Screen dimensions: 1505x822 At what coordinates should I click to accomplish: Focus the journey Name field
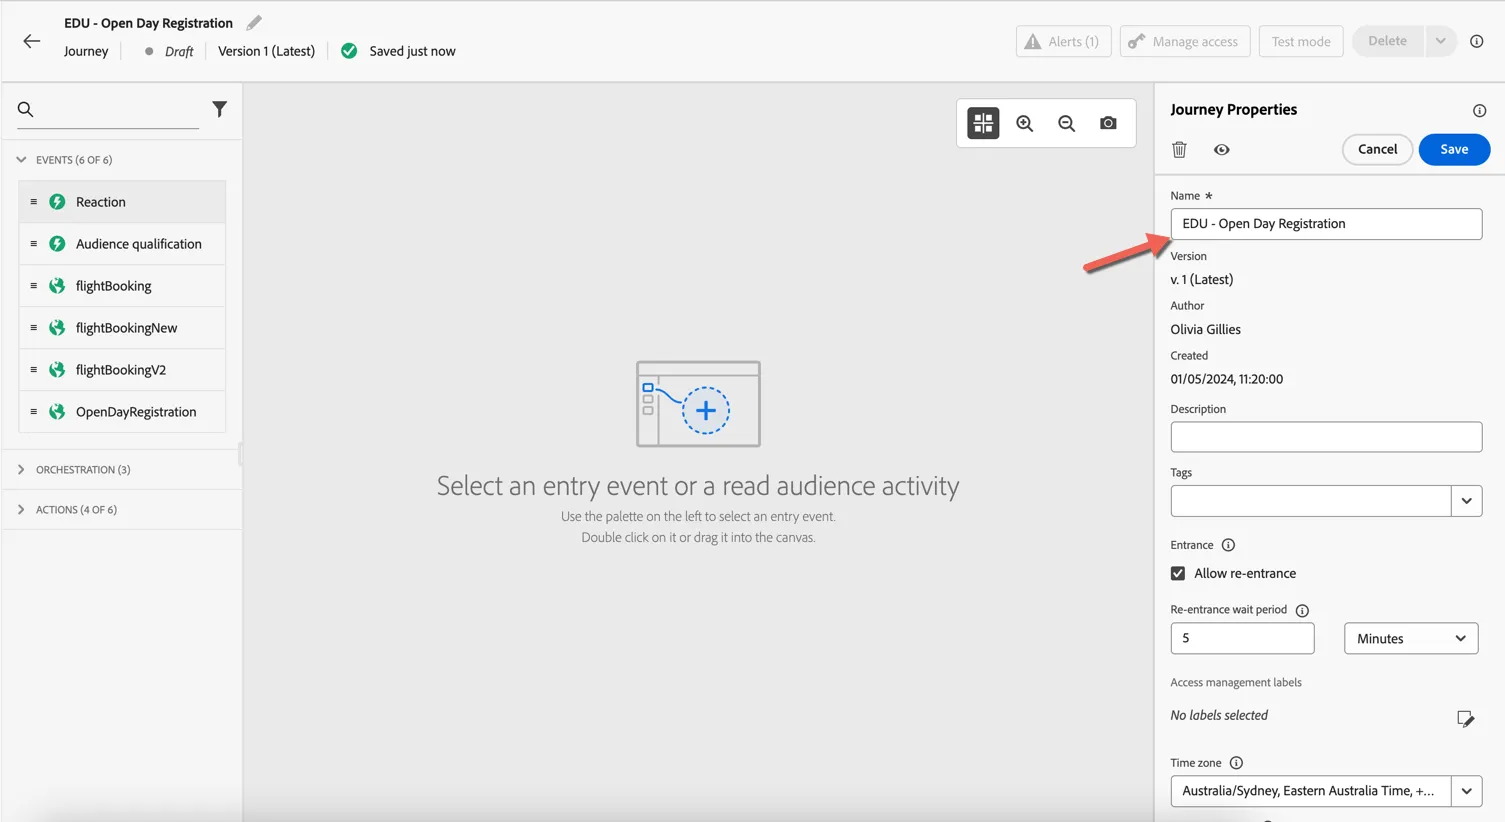click(1326, 224)
